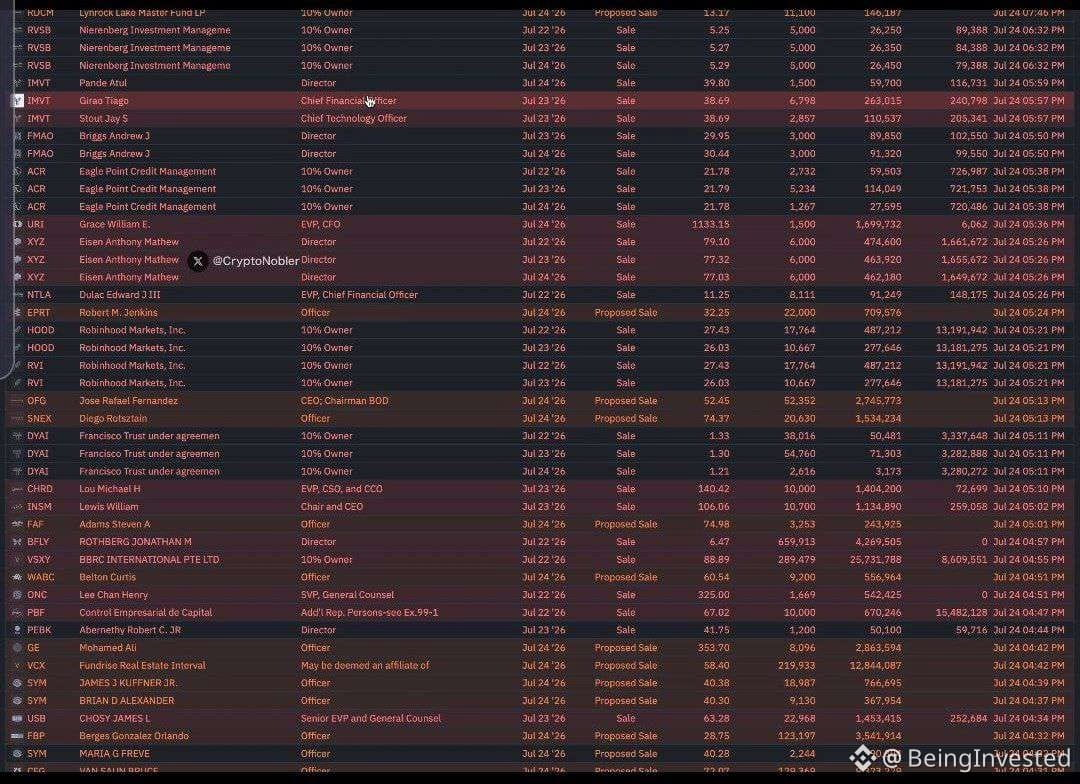Image resolution: width=1080 pixels, height=784 pixels.
Task: Click the 12,844,087 value cell
Action: 875,666
